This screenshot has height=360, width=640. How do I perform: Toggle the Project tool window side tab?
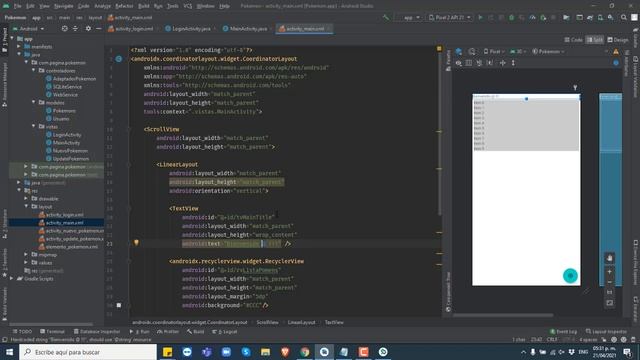(4, 40)
